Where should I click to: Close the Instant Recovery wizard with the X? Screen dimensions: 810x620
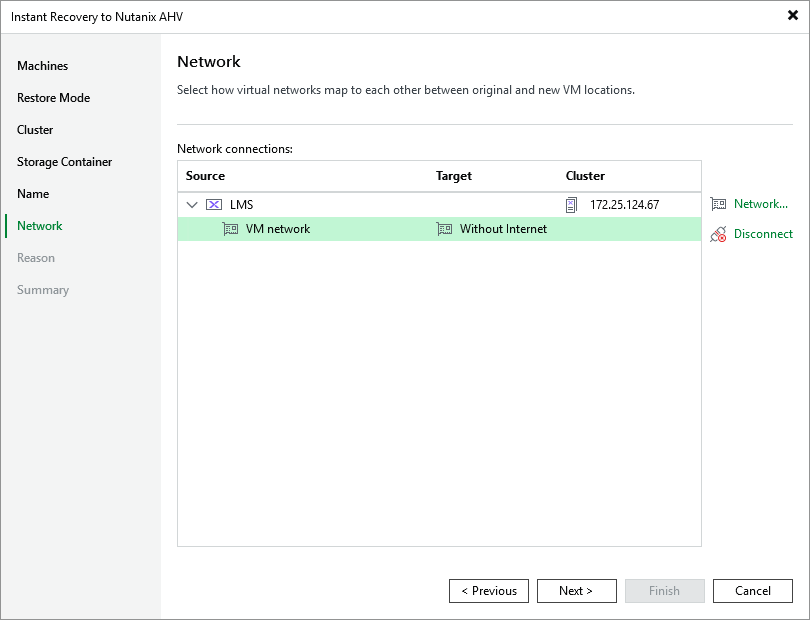click(x=791, y=15)
